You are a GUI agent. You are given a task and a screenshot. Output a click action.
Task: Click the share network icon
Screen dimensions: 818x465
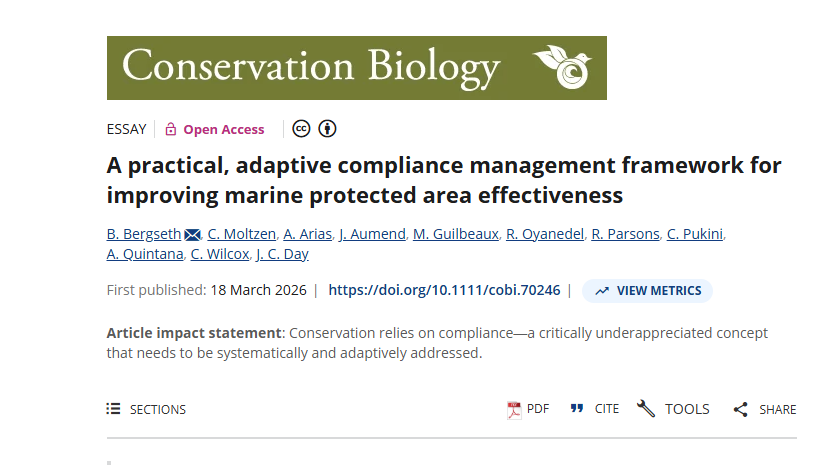pos(741,409)
